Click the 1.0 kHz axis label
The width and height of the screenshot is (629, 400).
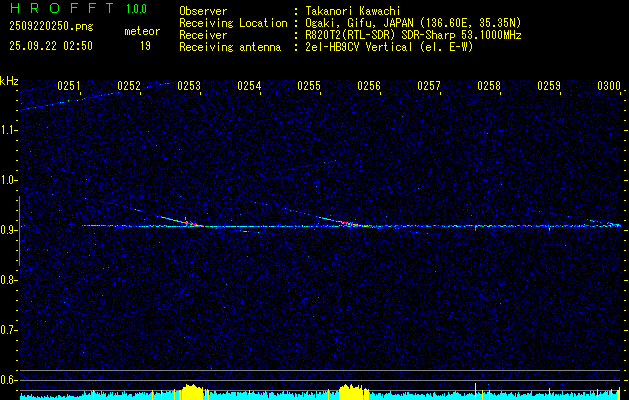(x=10, y=181)
